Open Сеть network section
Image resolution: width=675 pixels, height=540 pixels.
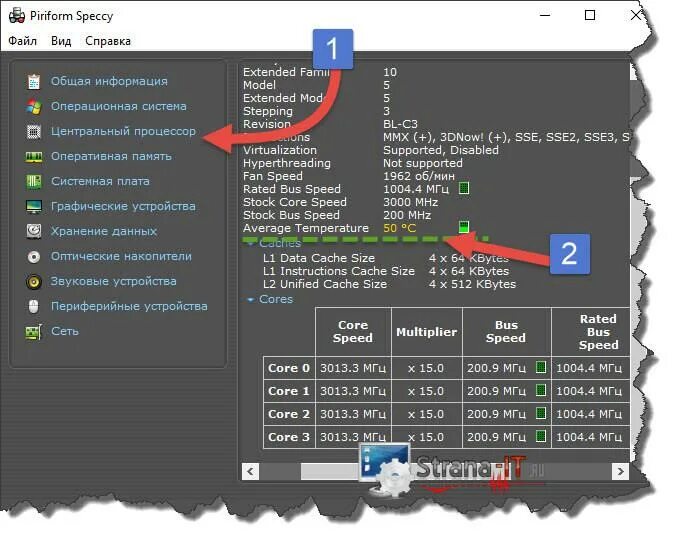[x=65, y=331]
